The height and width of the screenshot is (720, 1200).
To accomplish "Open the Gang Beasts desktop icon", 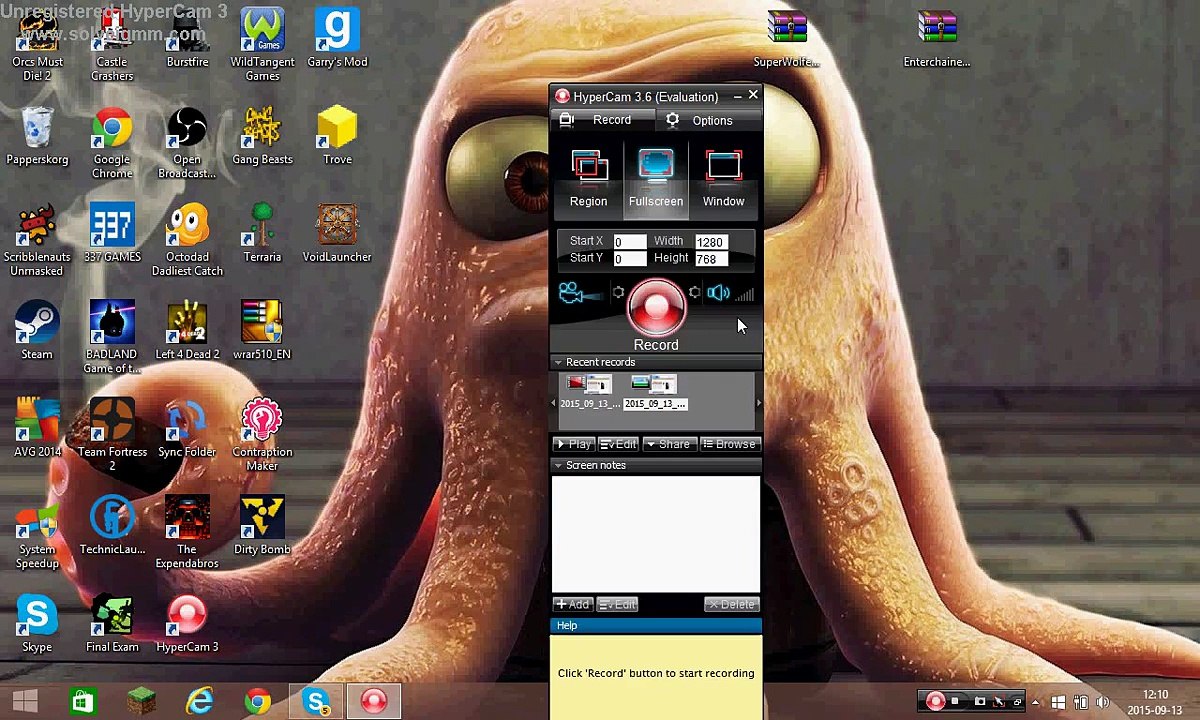I will pos(262,136).
